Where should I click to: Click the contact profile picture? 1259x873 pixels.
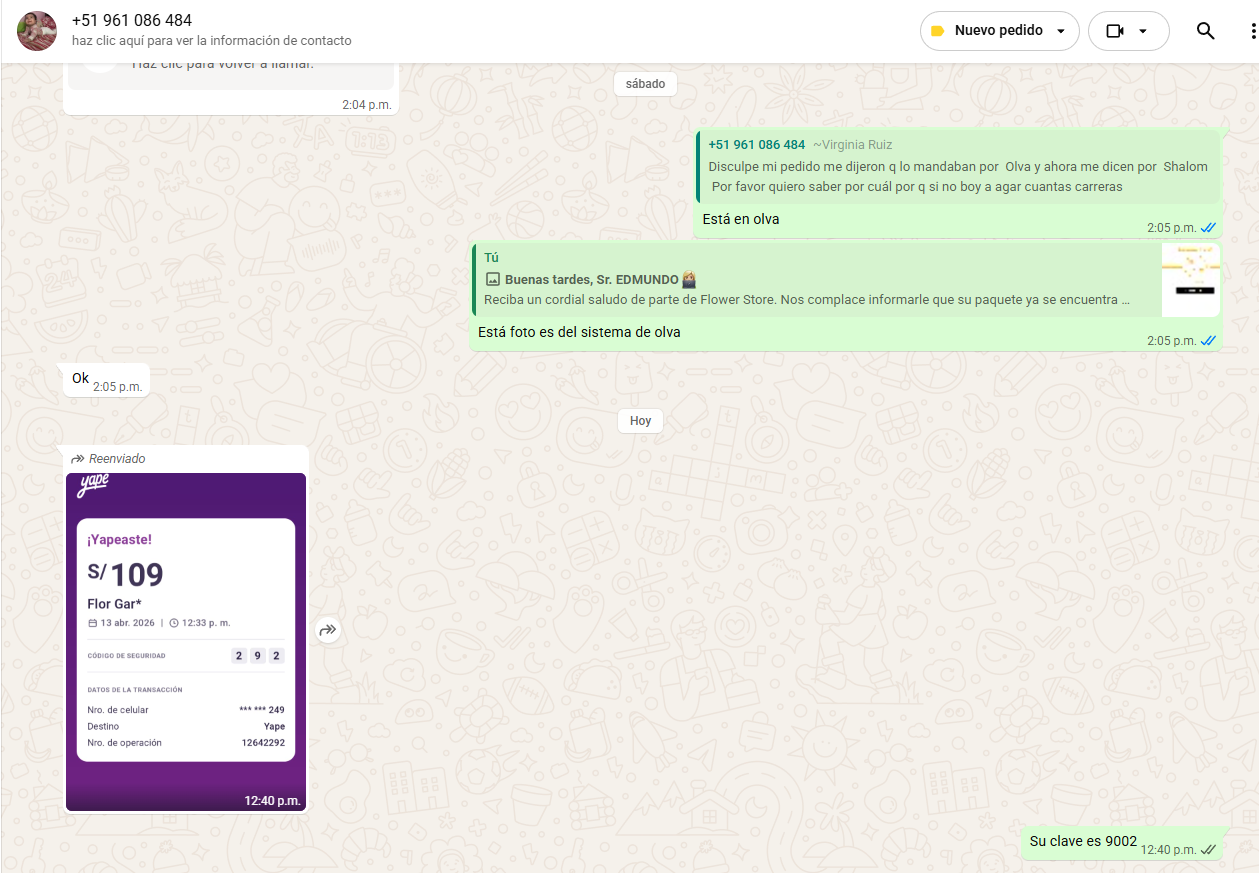point(37,31)
